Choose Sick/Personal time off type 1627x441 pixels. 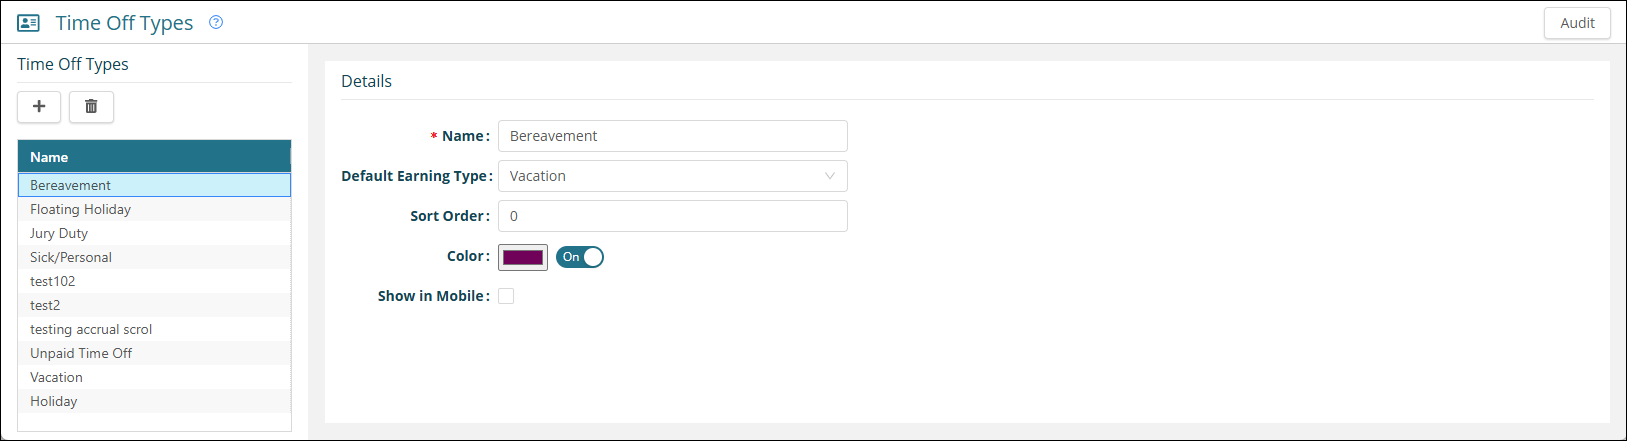(71, 257)
